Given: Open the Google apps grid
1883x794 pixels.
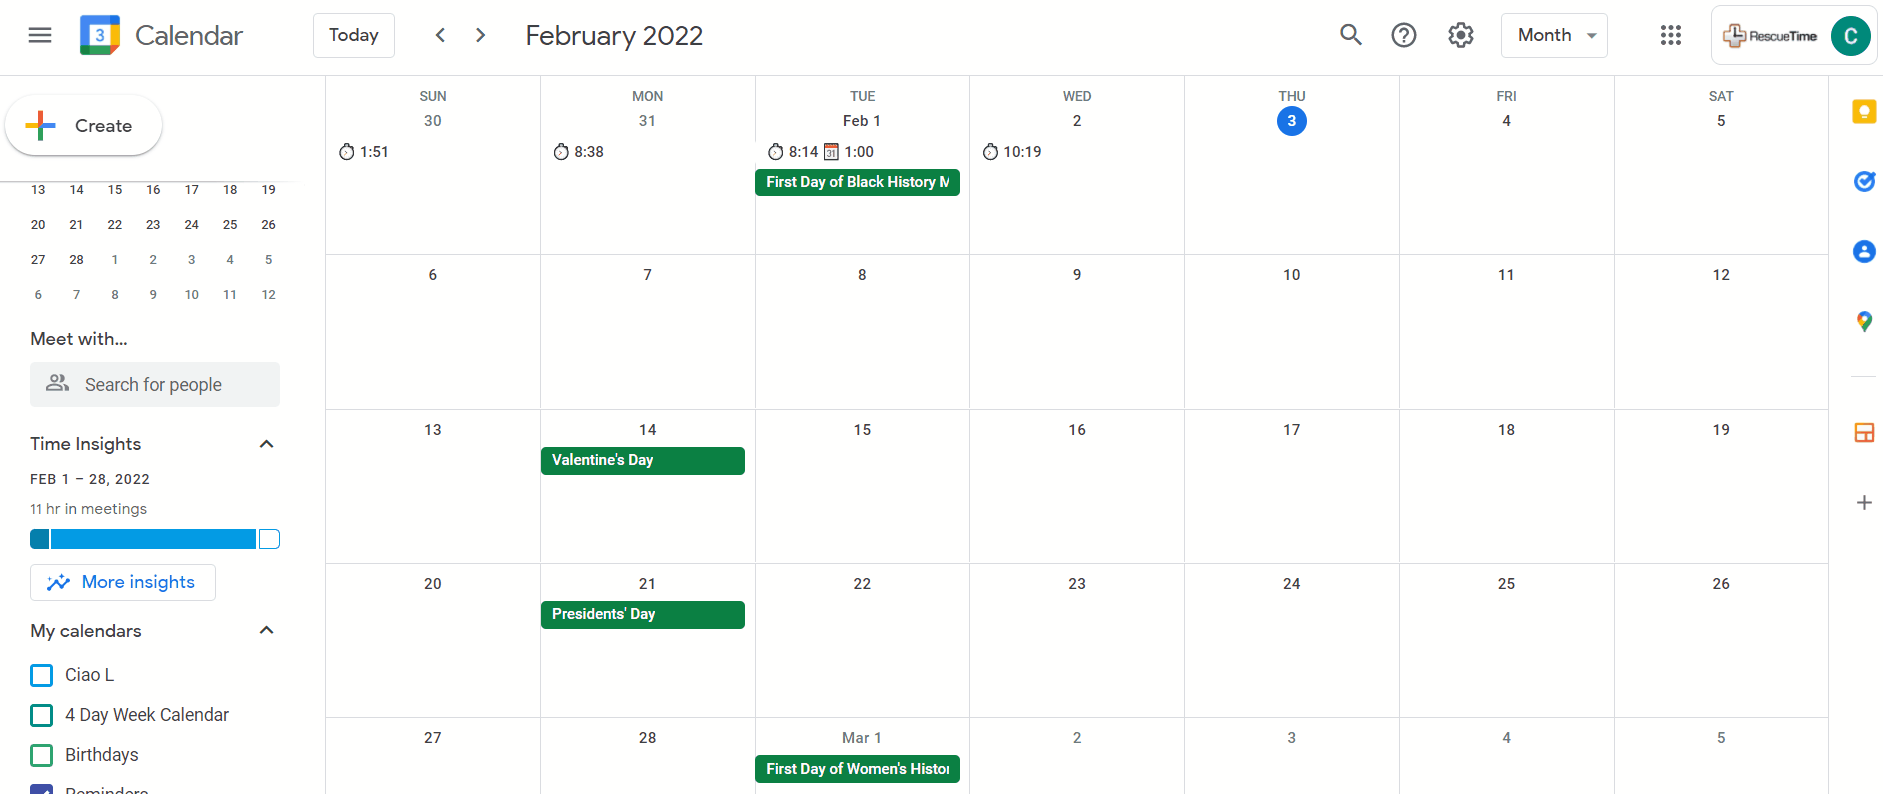Looking at the screenshot, I should point(1671,35).
